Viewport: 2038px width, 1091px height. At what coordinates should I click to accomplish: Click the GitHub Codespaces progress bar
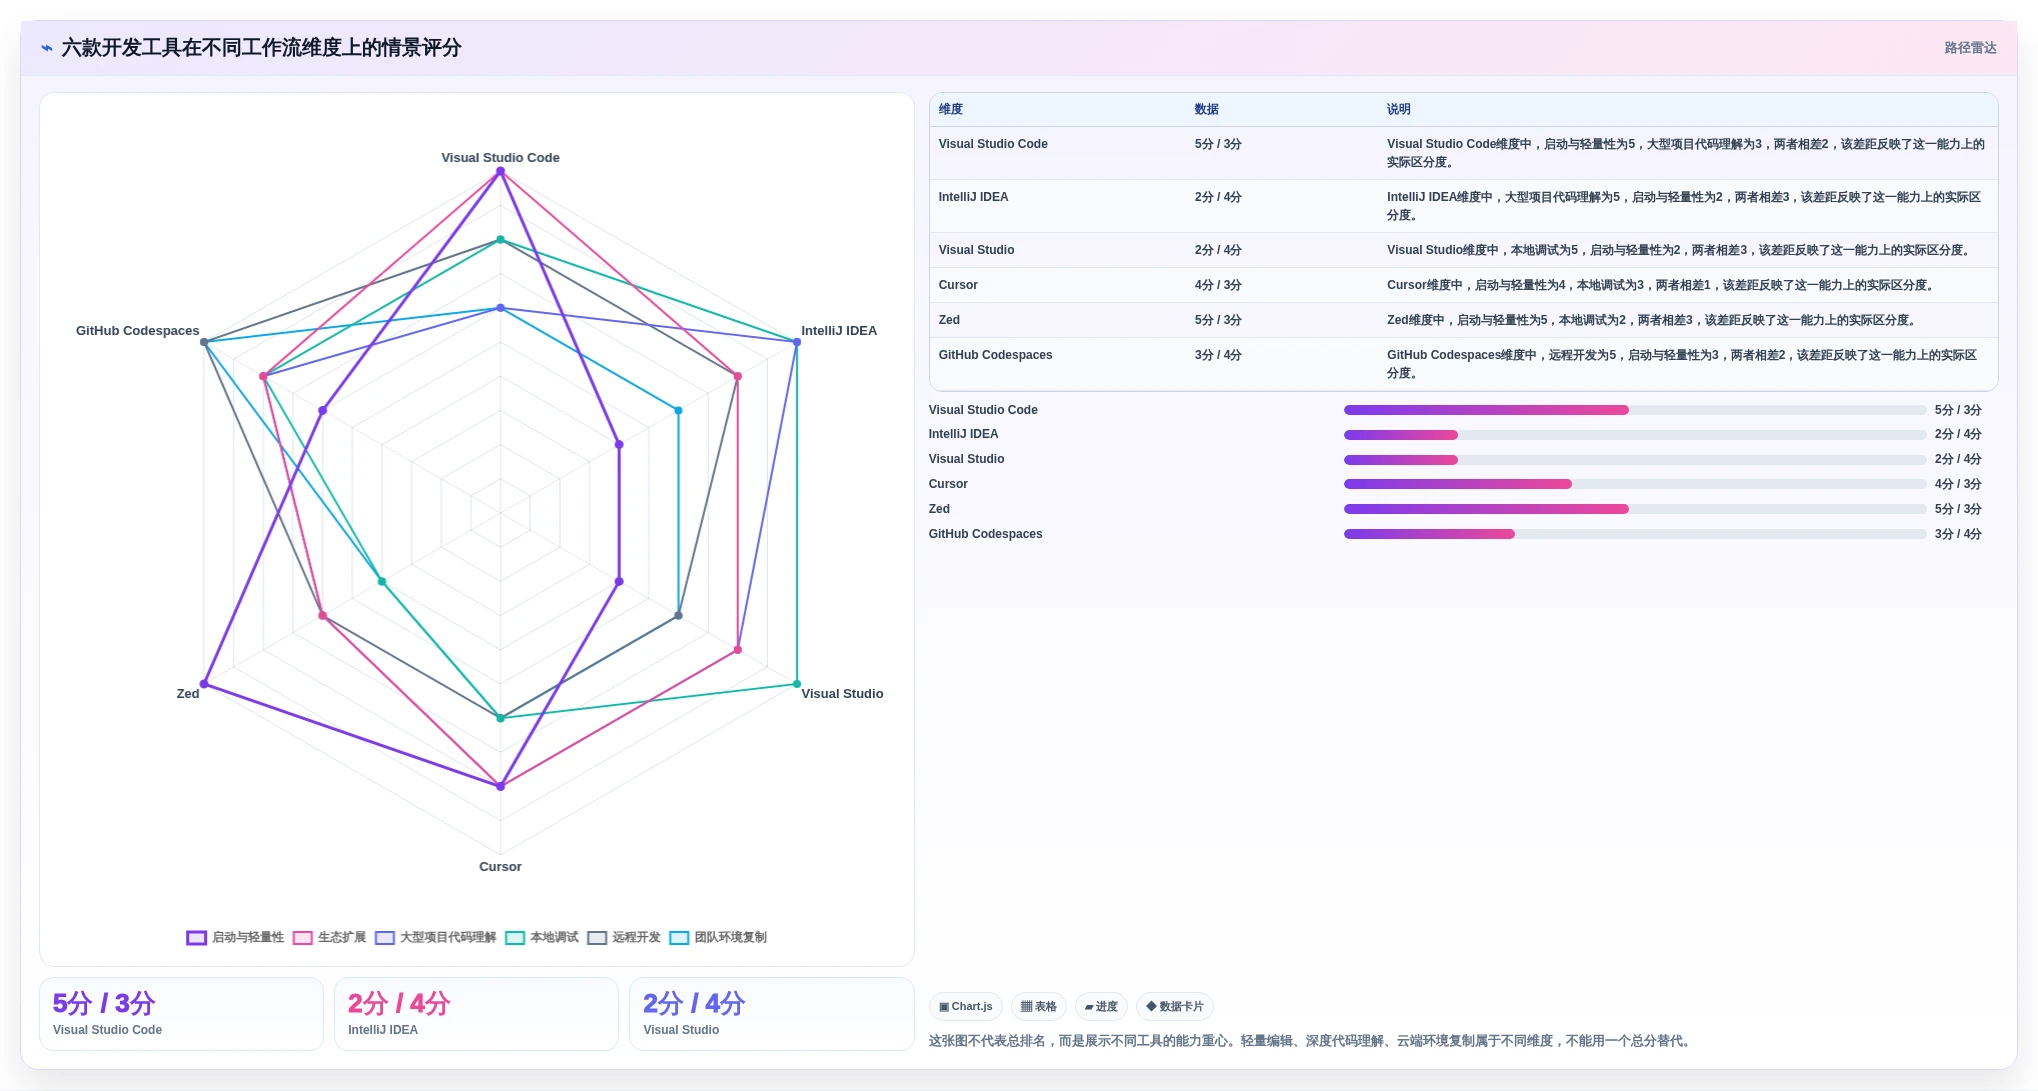(1635, 534)
